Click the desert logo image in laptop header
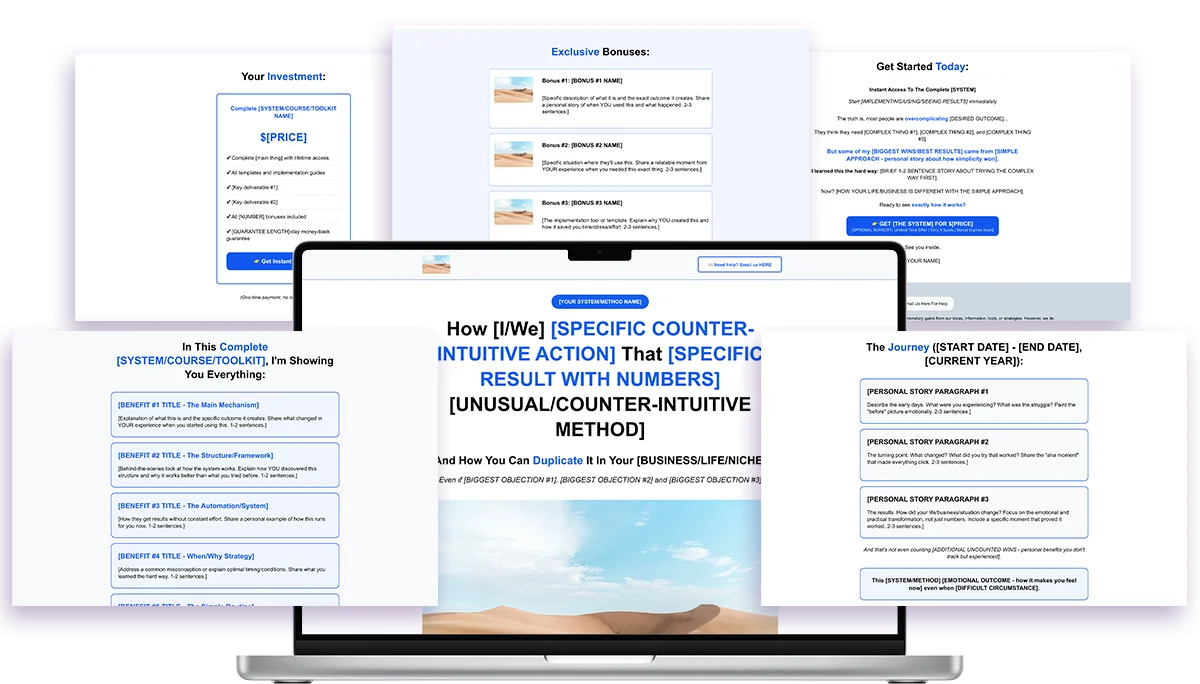 [436, 264]
